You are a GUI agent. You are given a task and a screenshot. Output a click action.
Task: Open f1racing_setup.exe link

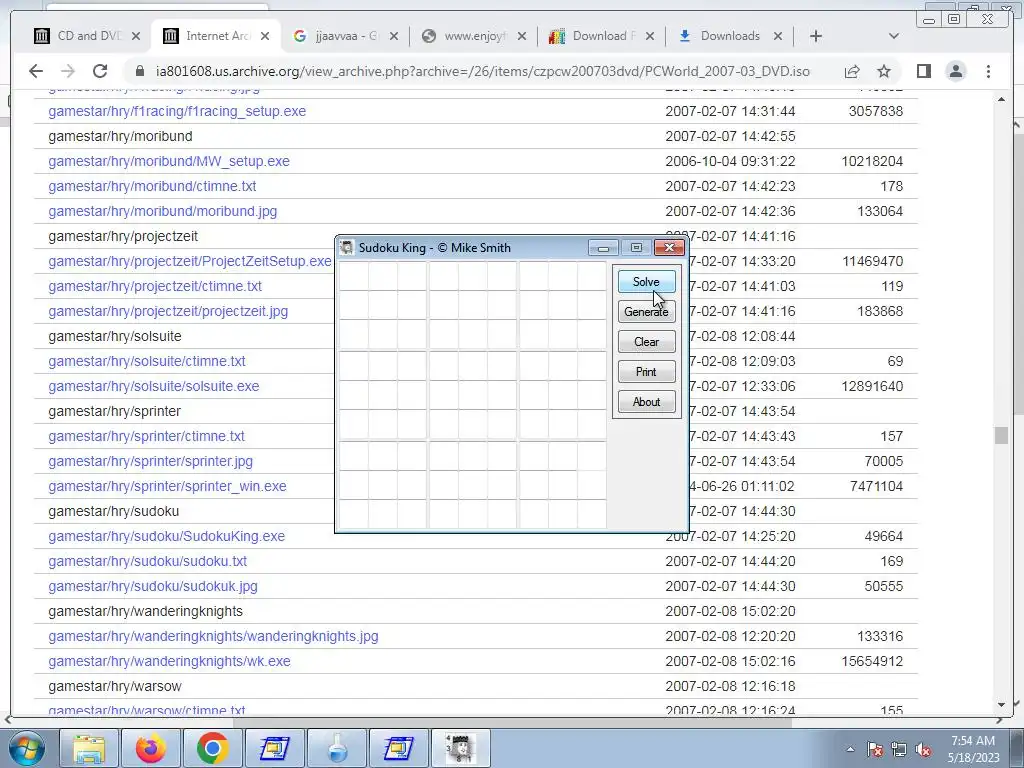[177, 111]
